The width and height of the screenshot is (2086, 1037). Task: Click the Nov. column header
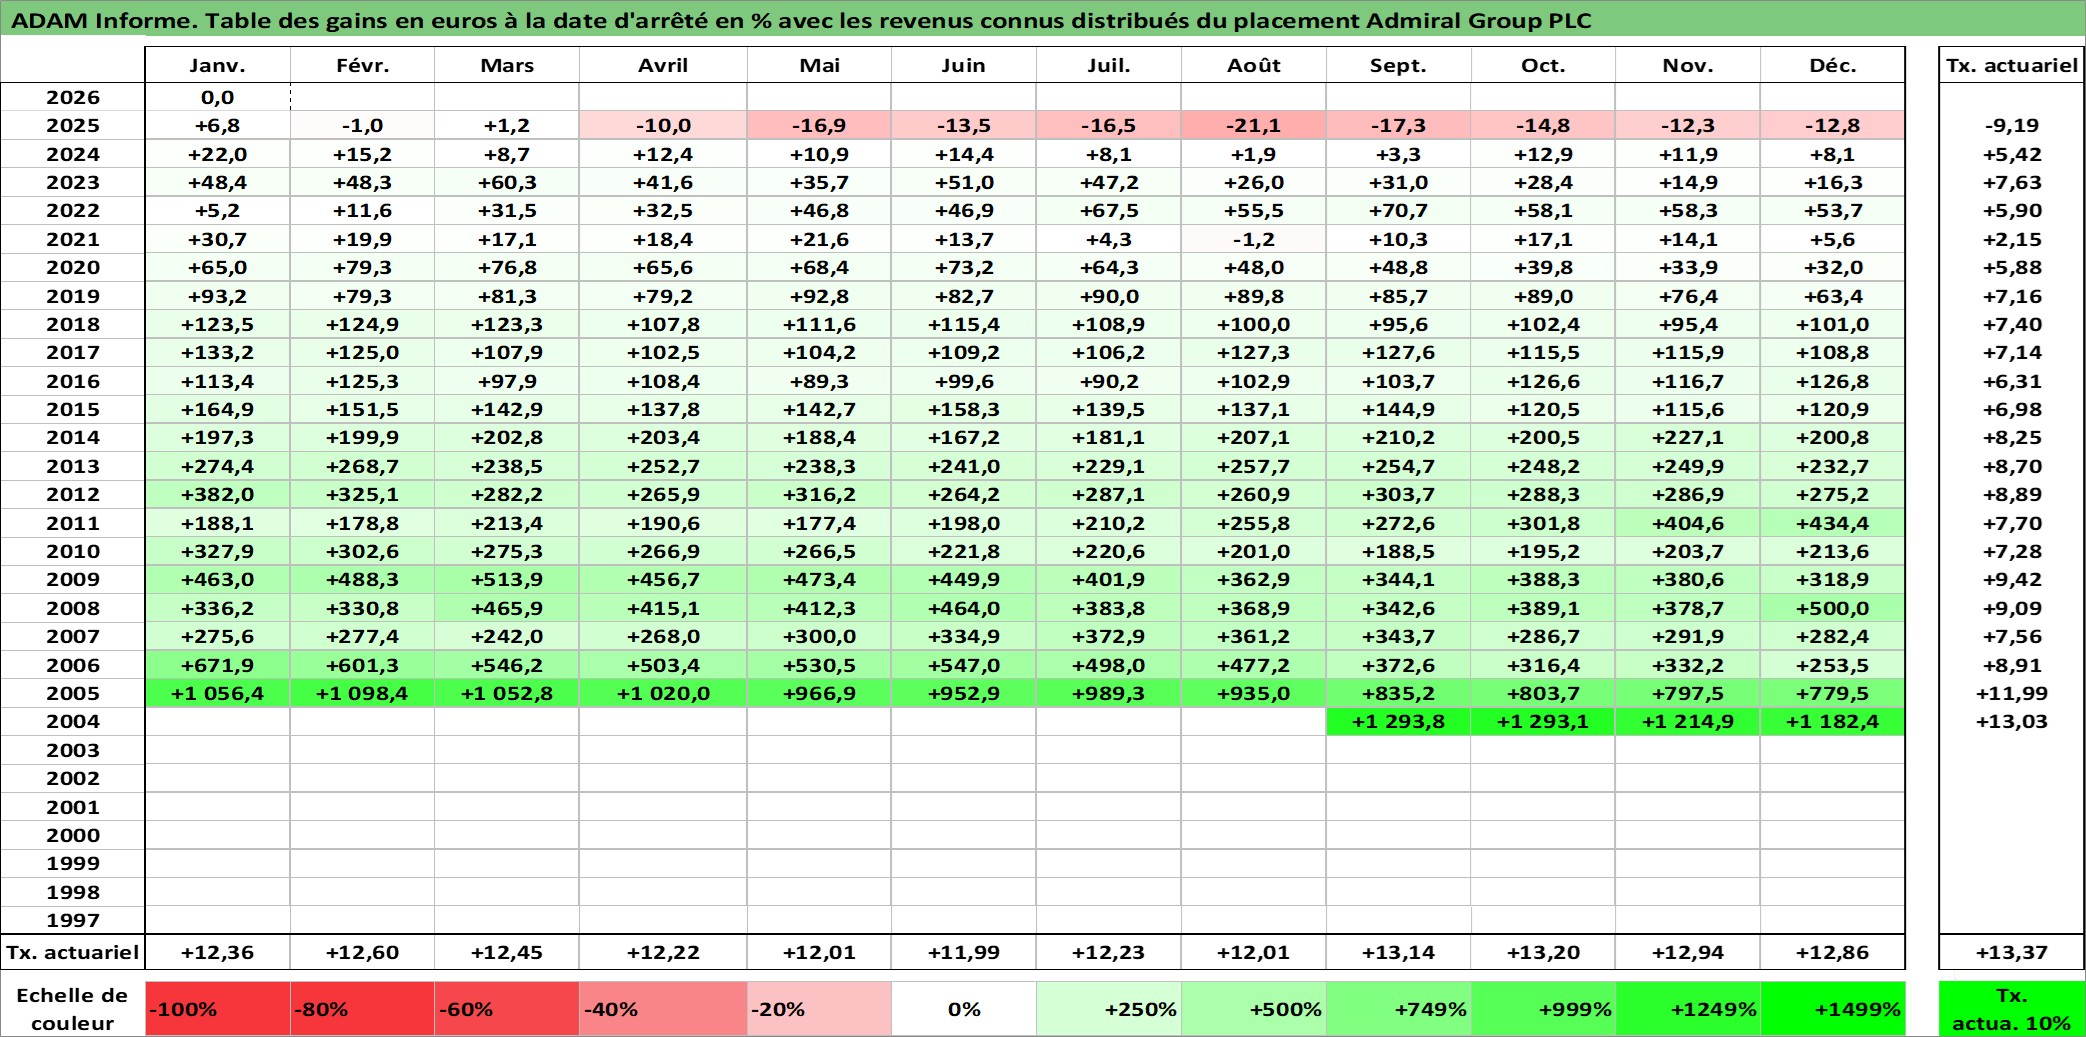pos(1688,65)
